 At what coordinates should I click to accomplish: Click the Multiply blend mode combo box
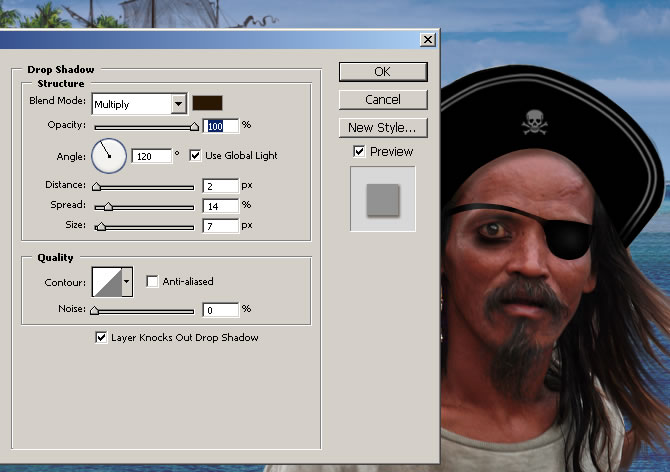(139, 104)
